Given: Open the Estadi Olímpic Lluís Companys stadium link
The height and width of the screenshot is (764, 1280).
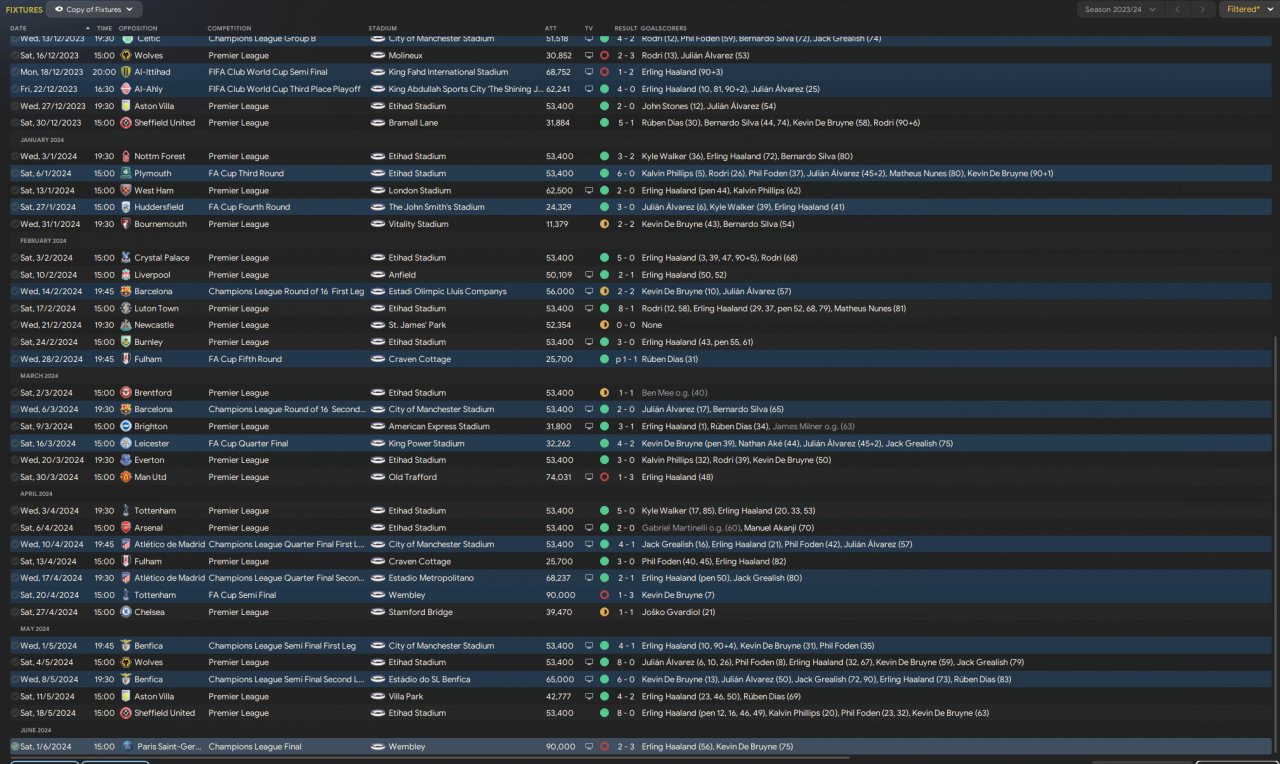Looking at the screenshot, I should (x=447, y=292).
